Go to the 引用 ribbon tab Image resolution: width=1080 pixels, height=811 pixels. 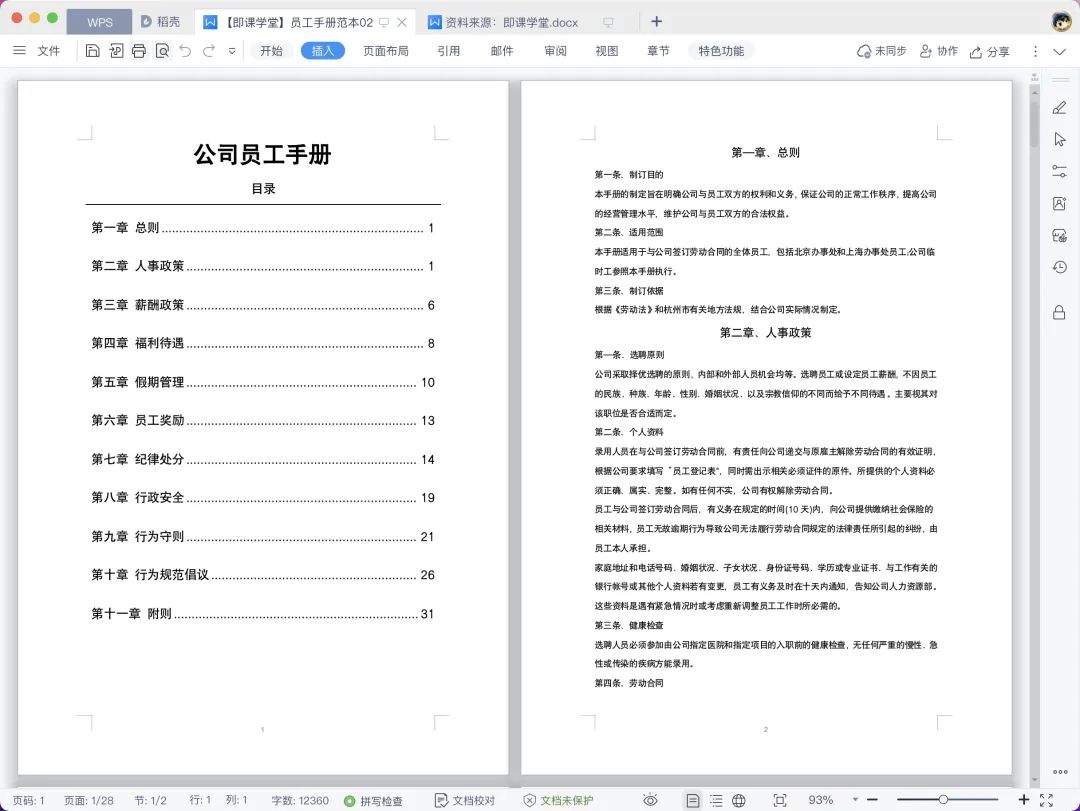448,51
